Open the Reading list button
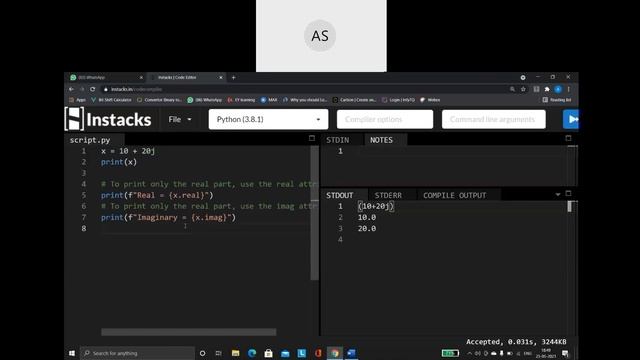The image size is (640, 360). click(x=557, y=100)
